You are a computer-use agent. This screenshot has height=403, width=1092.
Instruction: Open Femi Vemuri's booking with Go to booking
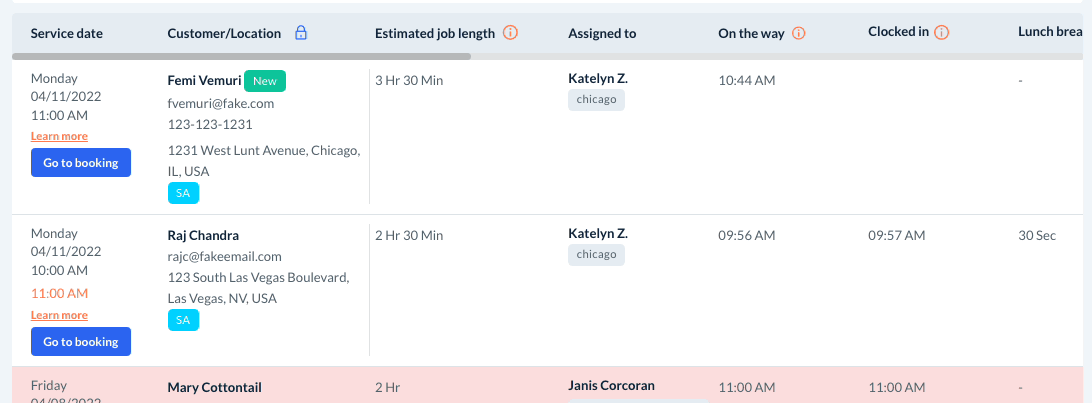(x=80, y=162)
